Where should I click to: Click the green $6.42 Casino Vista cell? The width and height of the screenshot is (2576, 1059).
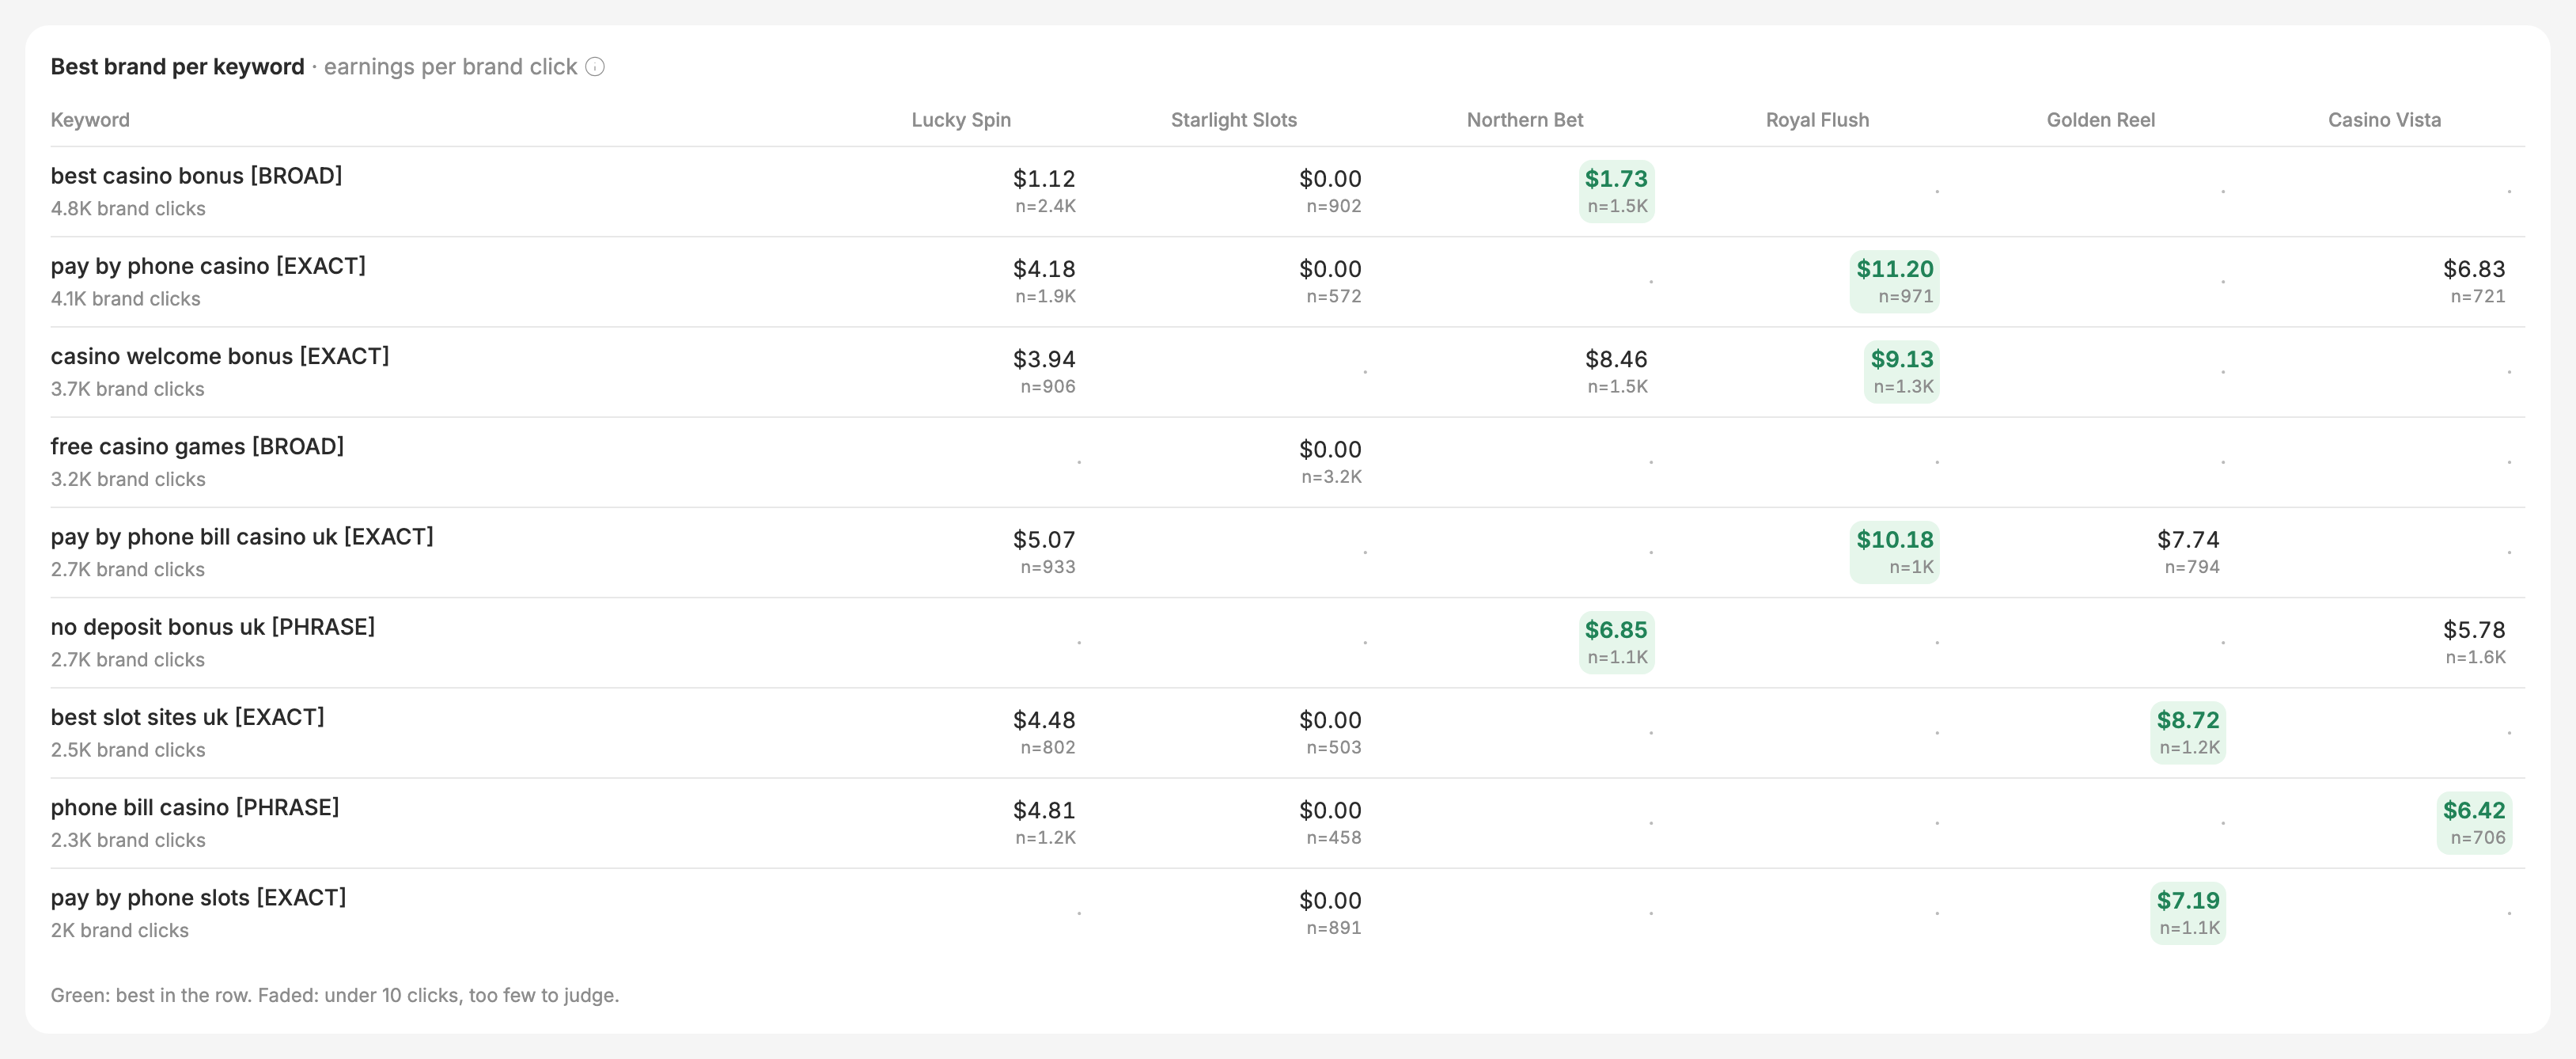pos(2474,823)
